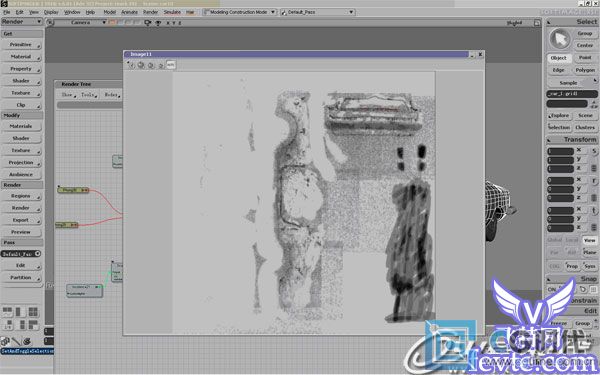Viewport: 600px width, 375px height.
Task: Open the Animate menu
Action: (x=129, y=12)
